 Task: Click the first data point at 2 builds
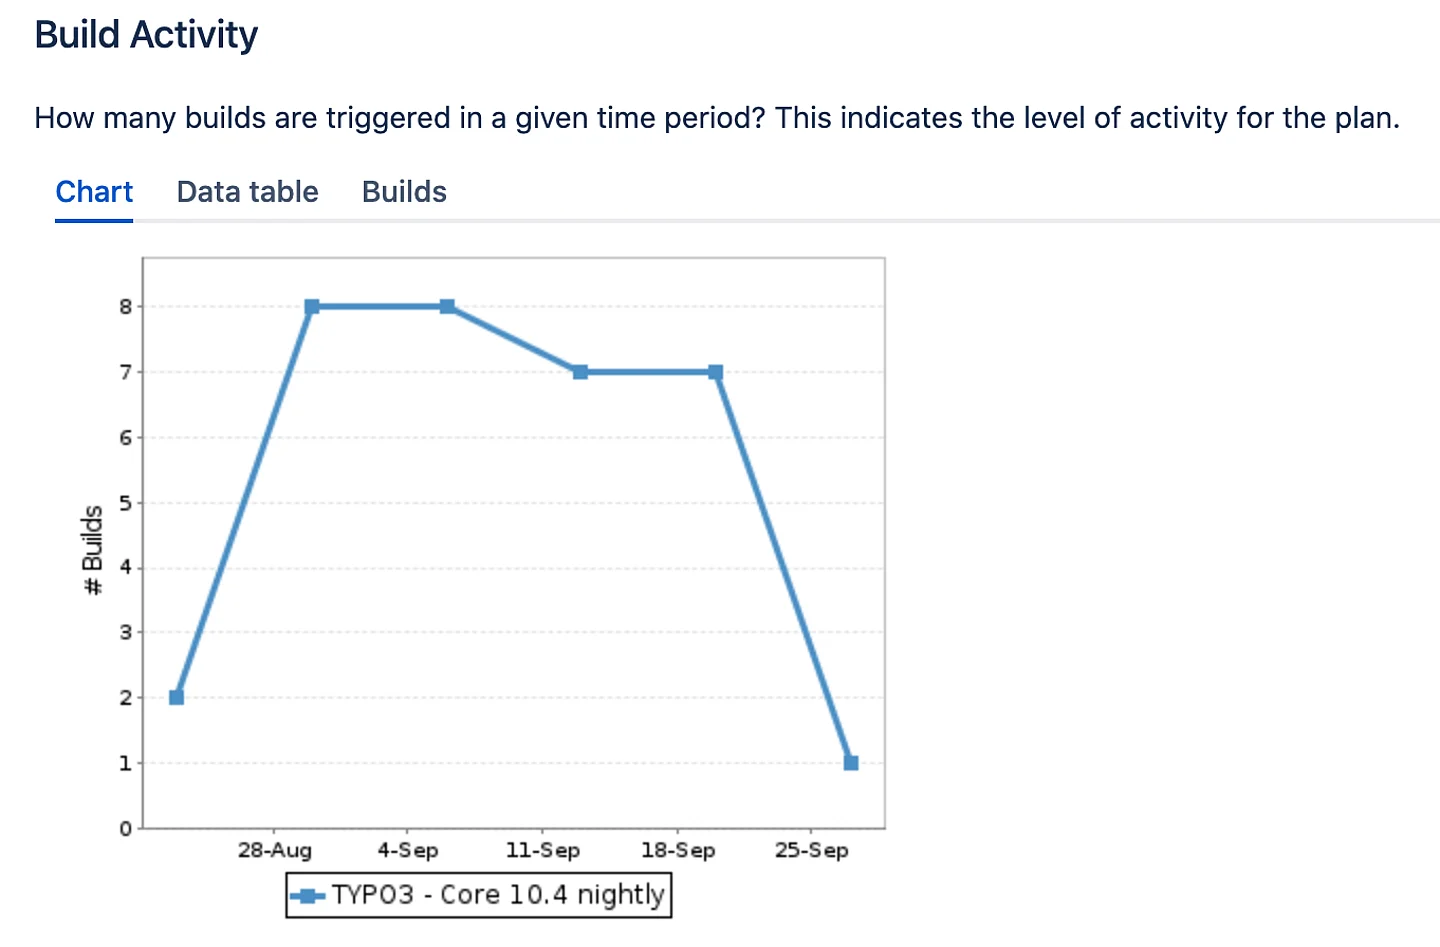[177, 697]
